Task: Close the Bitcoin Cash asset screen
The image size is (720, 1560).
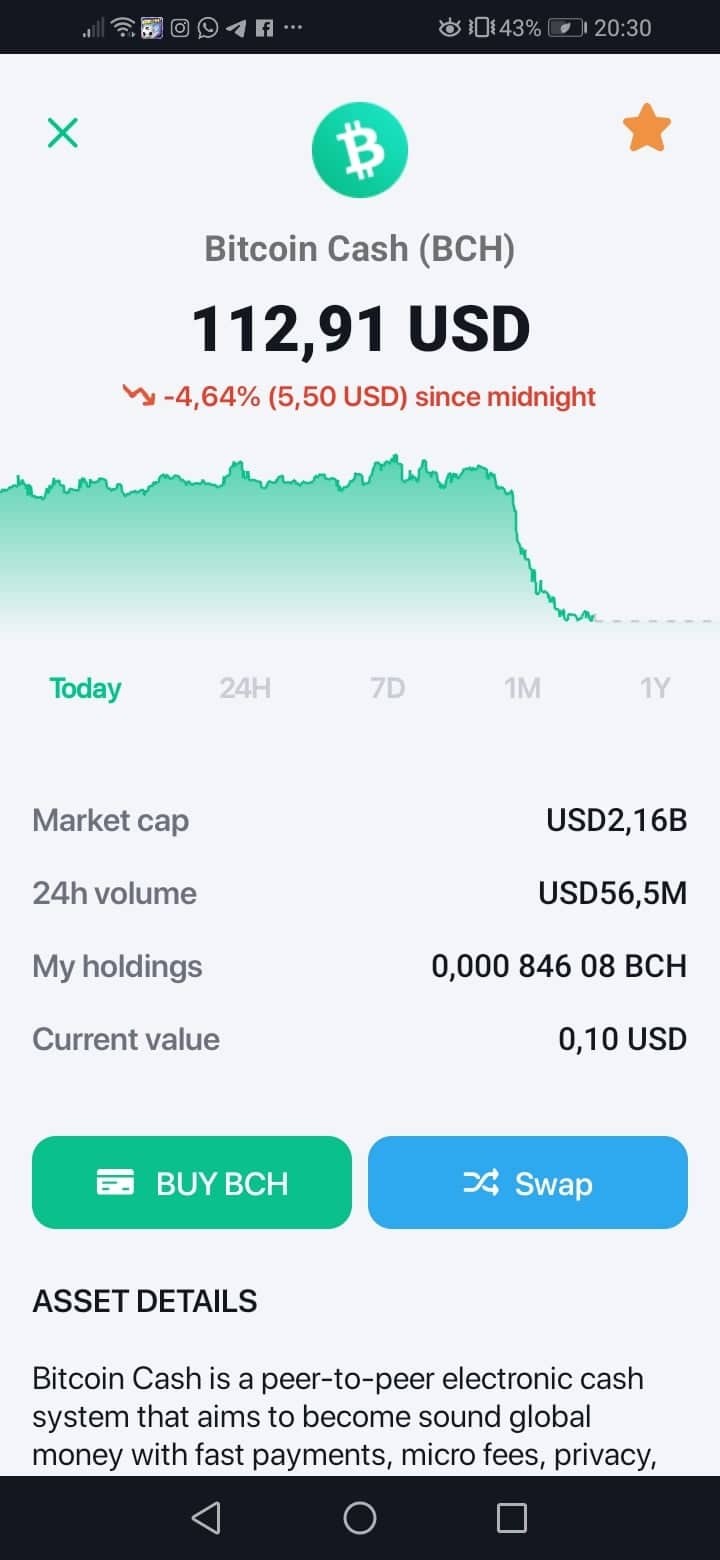Action: tap(62, 132)
